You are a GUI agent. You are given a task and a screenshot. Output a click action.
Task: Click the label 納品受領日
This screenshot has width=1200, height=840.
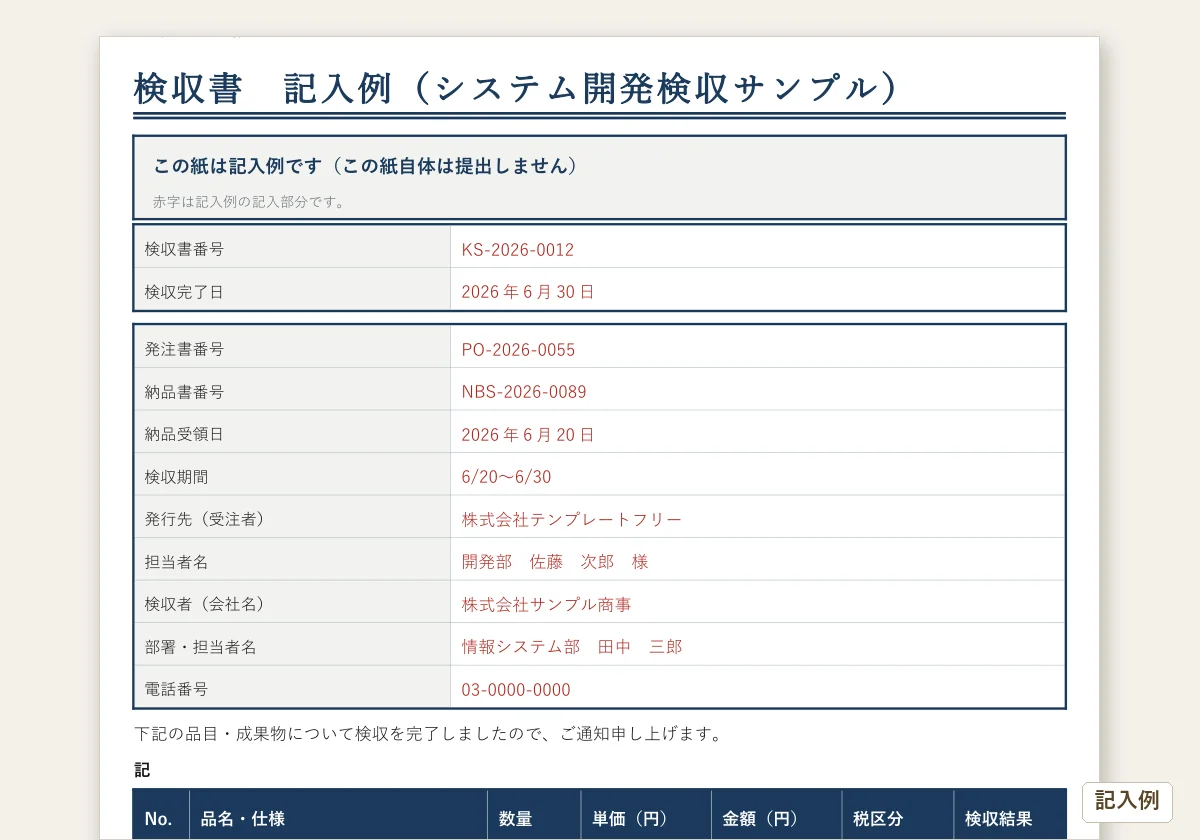tap(184, 434)
